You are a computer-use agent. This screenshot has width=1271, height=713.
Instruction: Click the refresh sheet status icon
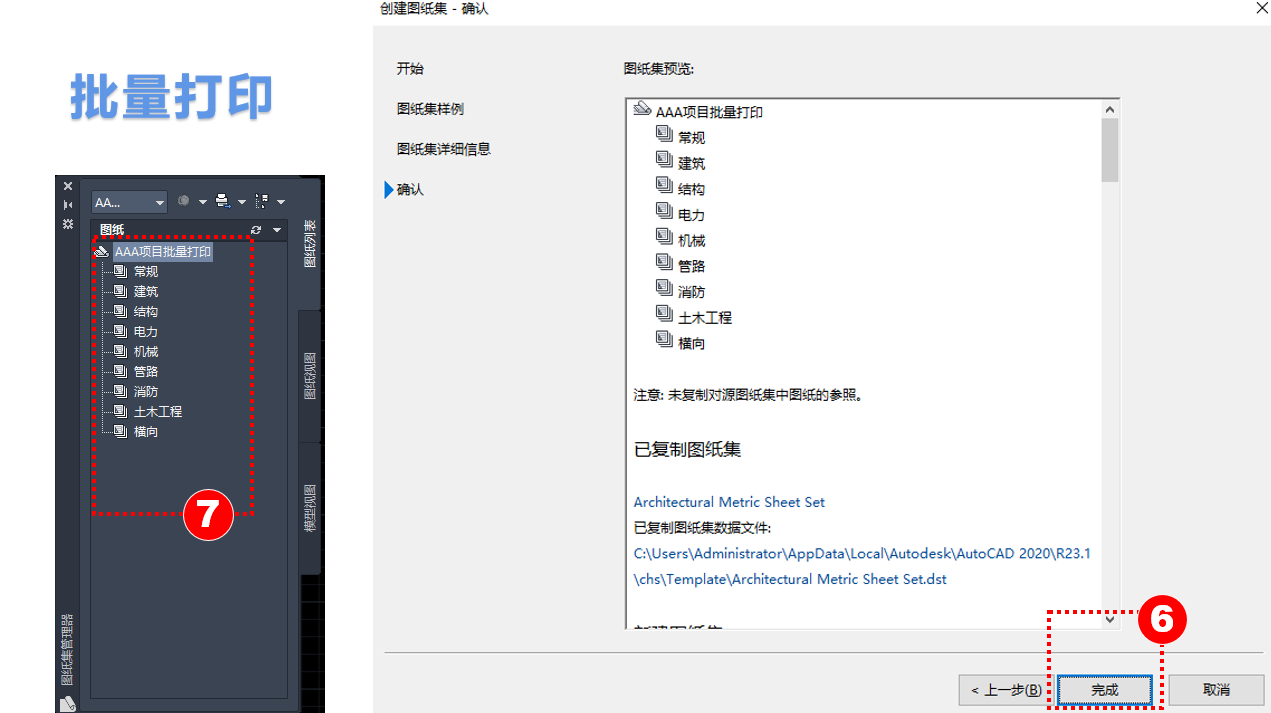click(256, 230)
